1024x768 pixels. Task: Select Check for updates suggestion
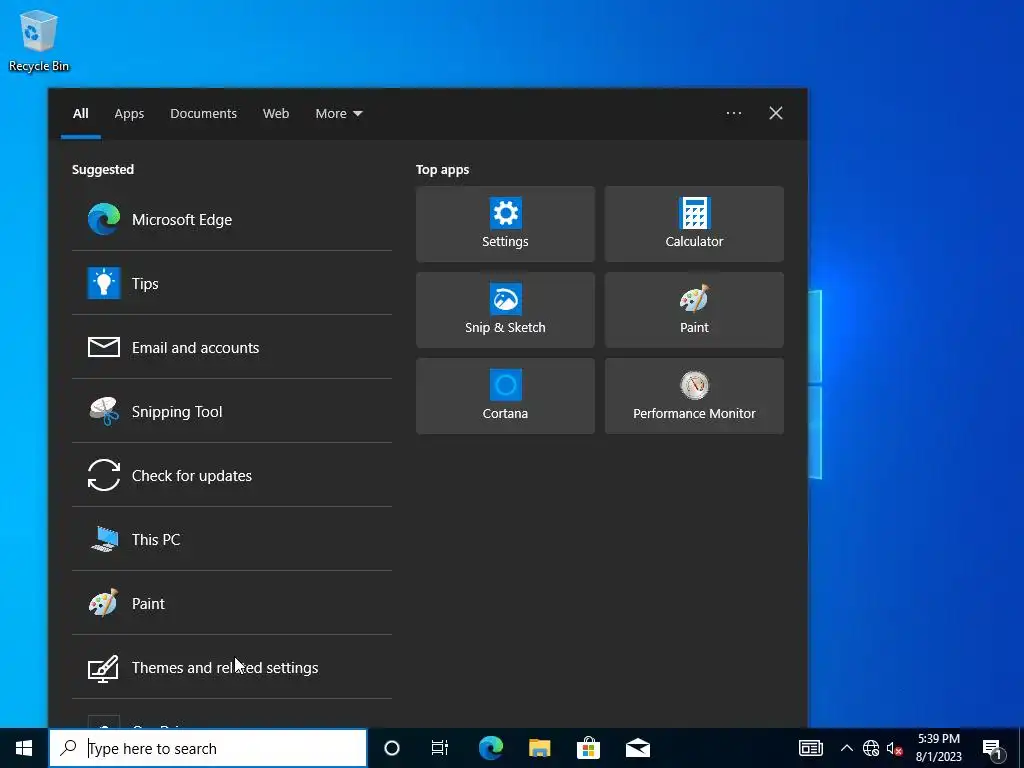[x=231, y=475]
